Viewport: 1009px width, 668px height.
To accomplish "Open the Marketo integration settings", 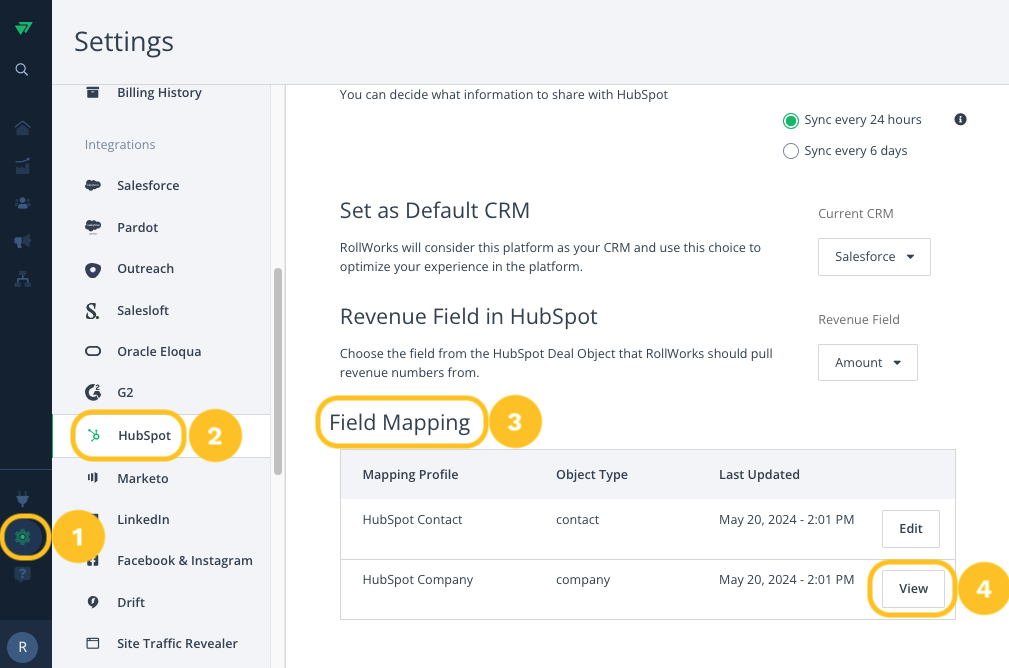I will (140, 478).
